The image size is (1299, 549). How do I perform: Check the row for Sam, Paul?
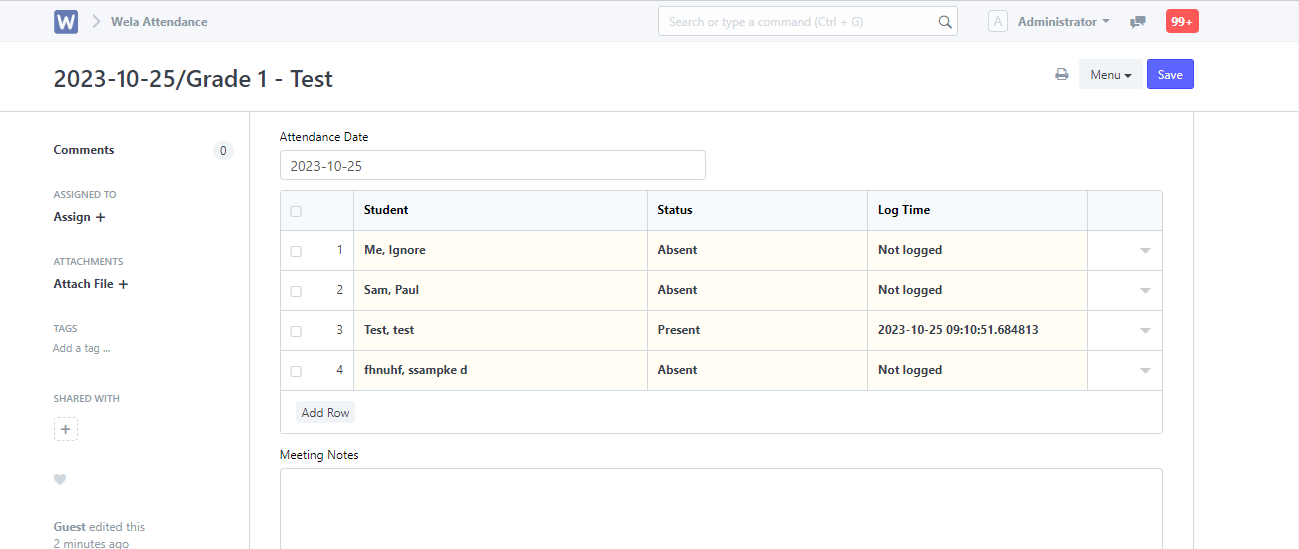tap(296, 291)
